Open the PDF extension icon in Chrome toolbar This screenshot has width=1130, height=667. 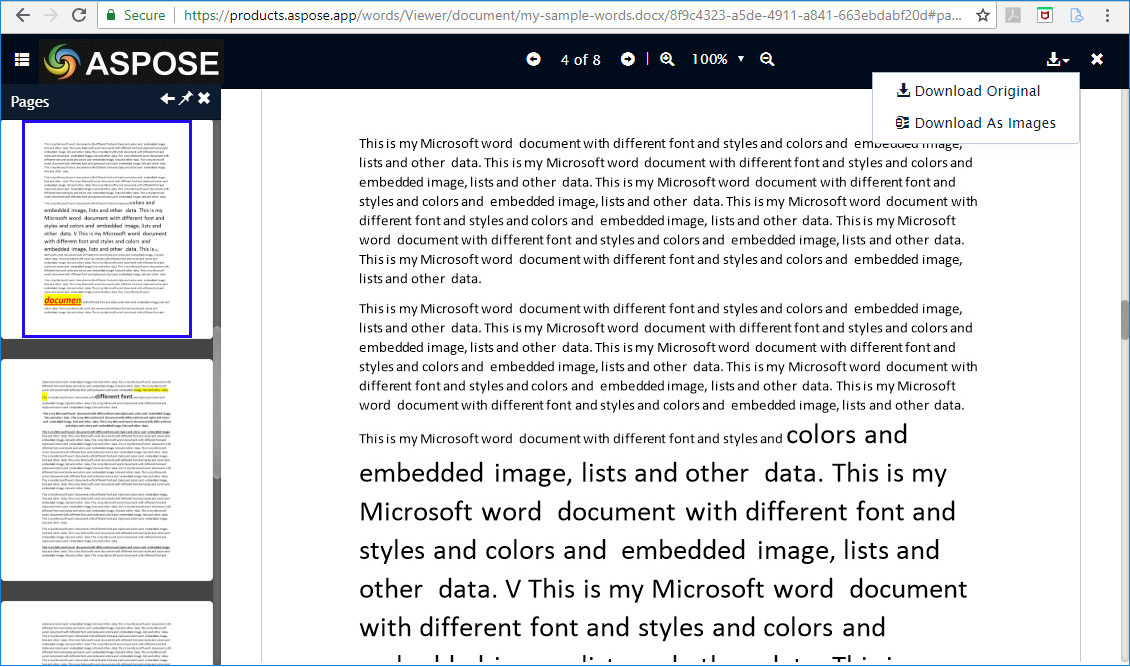pyautogui.click(x=1013, y=14)
